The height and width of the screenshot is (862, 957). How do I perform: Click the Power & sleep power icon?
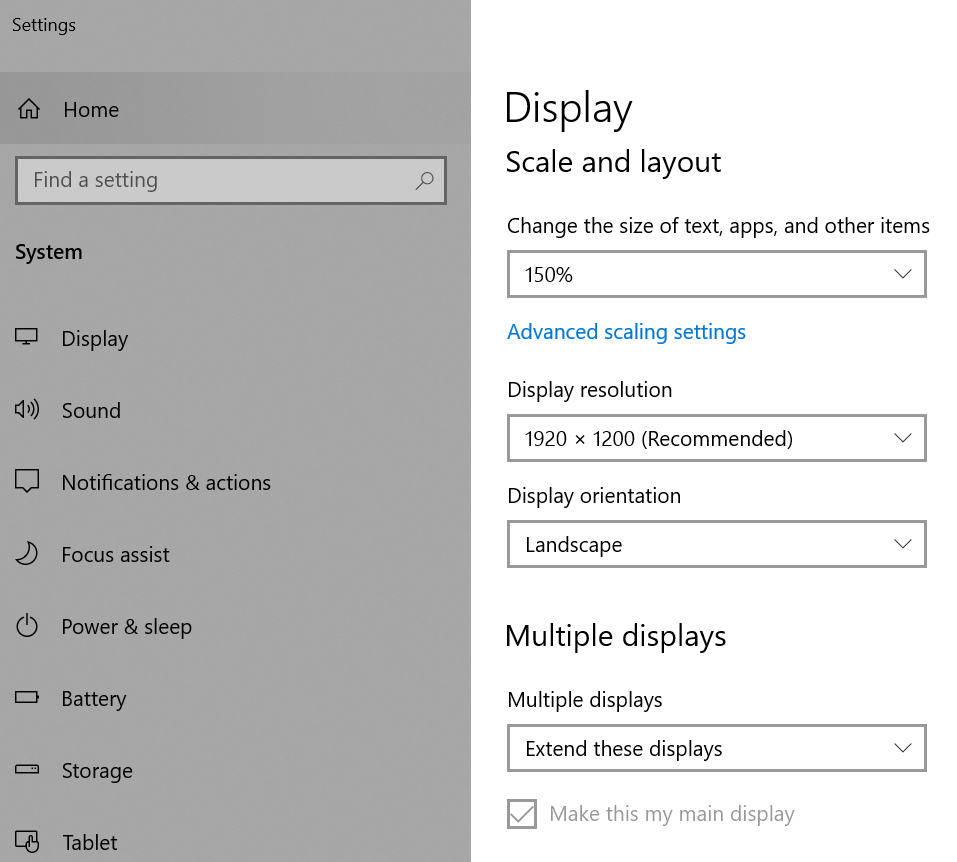27,626
